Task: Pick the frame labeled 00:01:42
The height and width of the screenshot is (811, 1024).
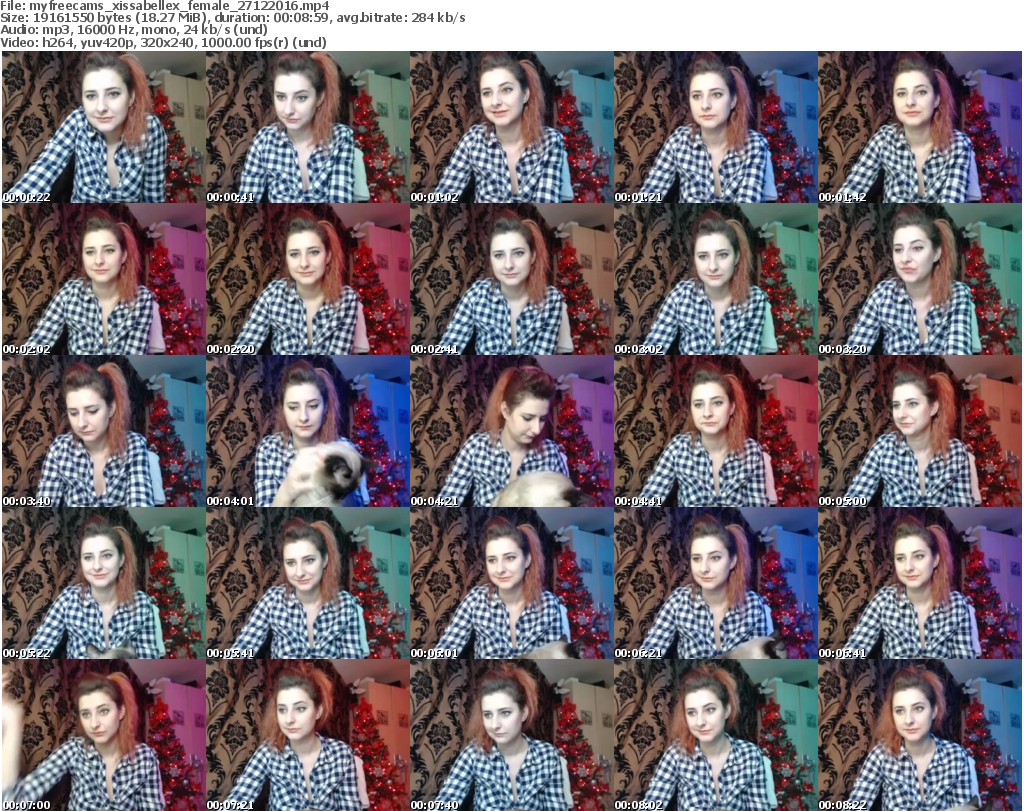Action: point(919,127)
